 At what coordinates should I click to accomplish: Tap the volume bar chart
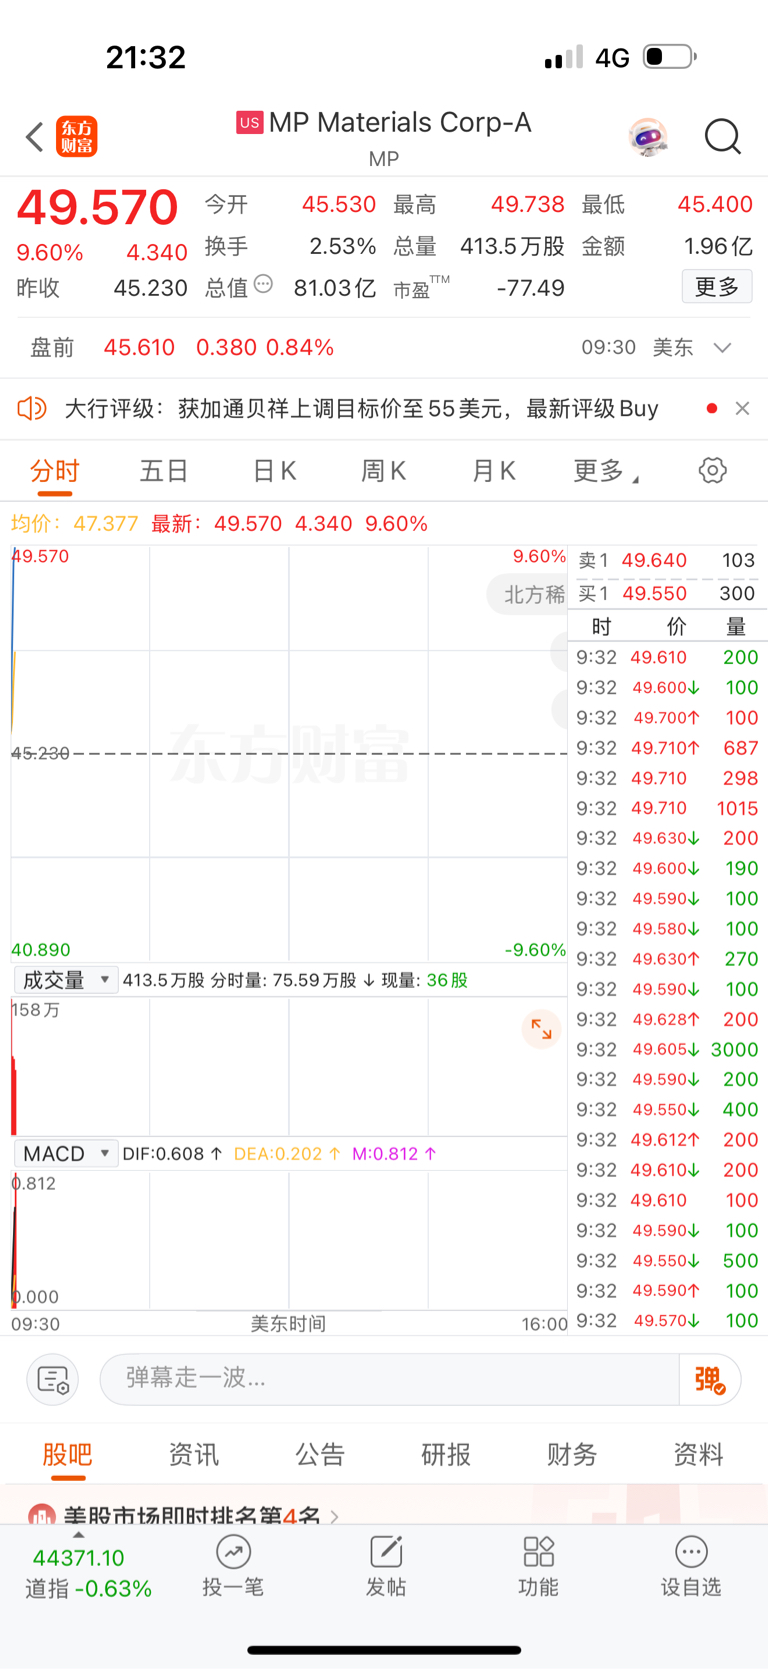point(289,1065)
